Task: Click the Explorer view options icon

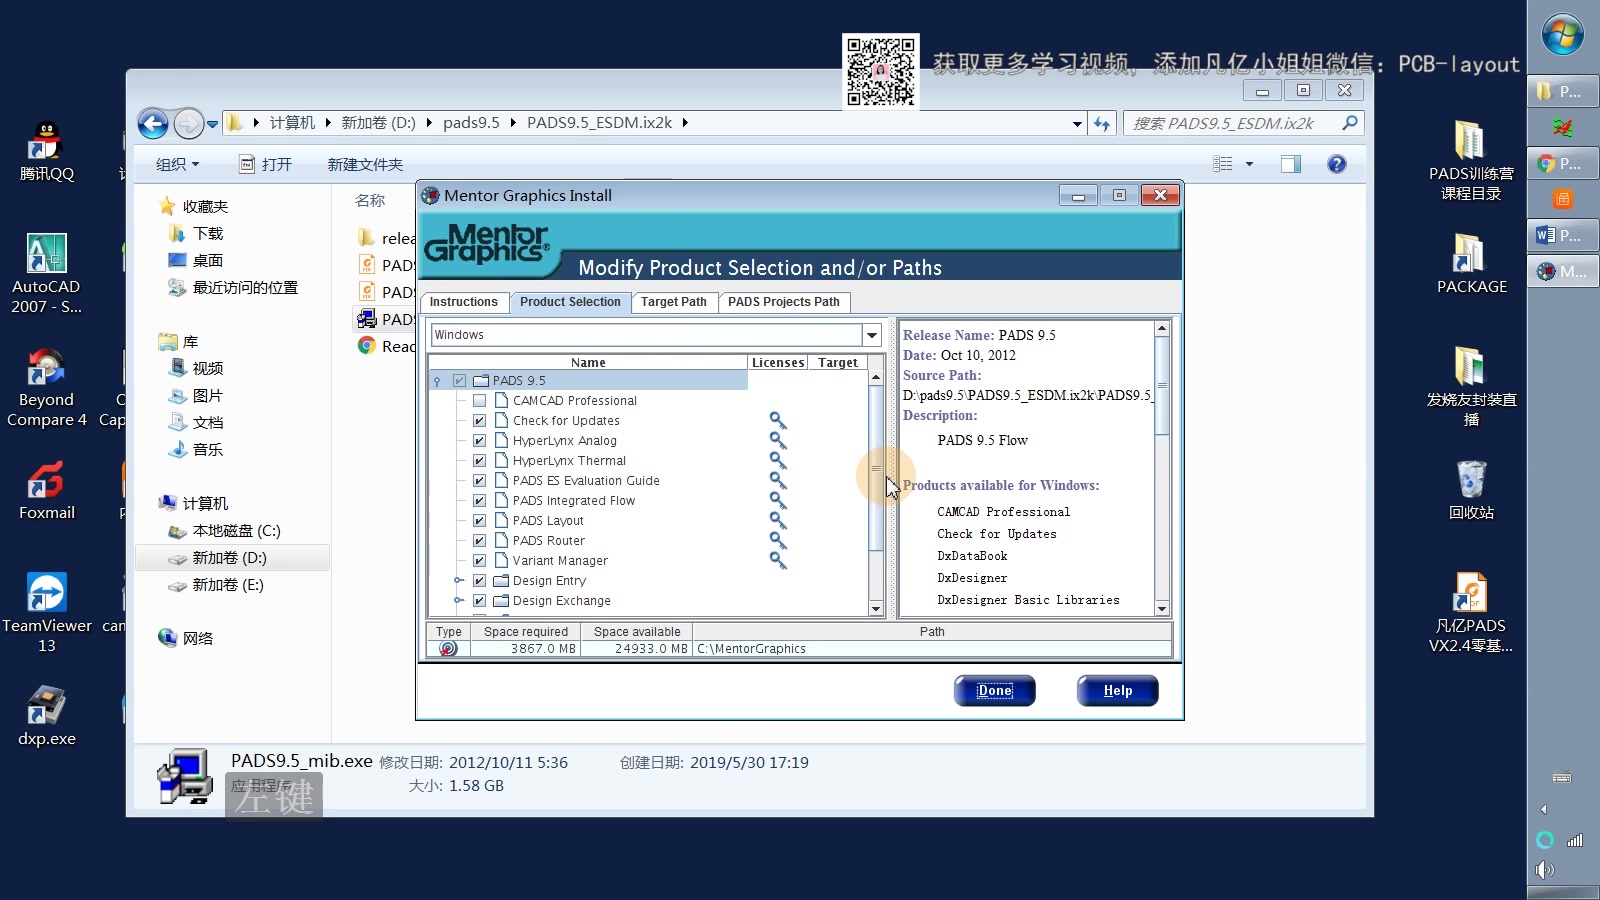Action: tap(1222, 164)
